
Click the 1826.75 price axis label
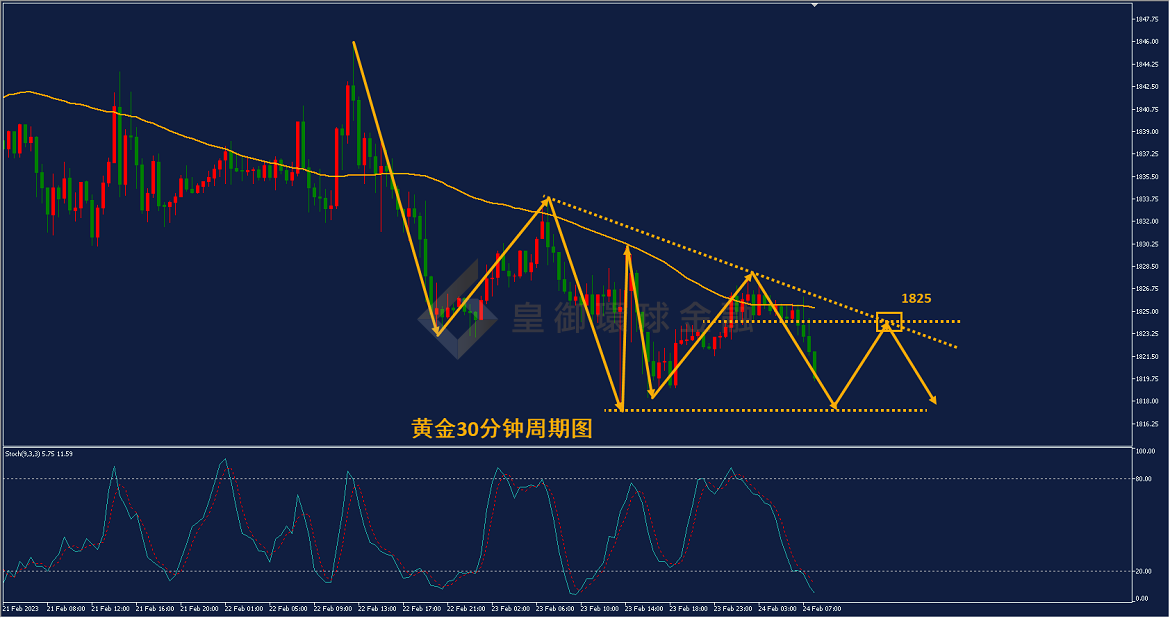click(1148, 289)
